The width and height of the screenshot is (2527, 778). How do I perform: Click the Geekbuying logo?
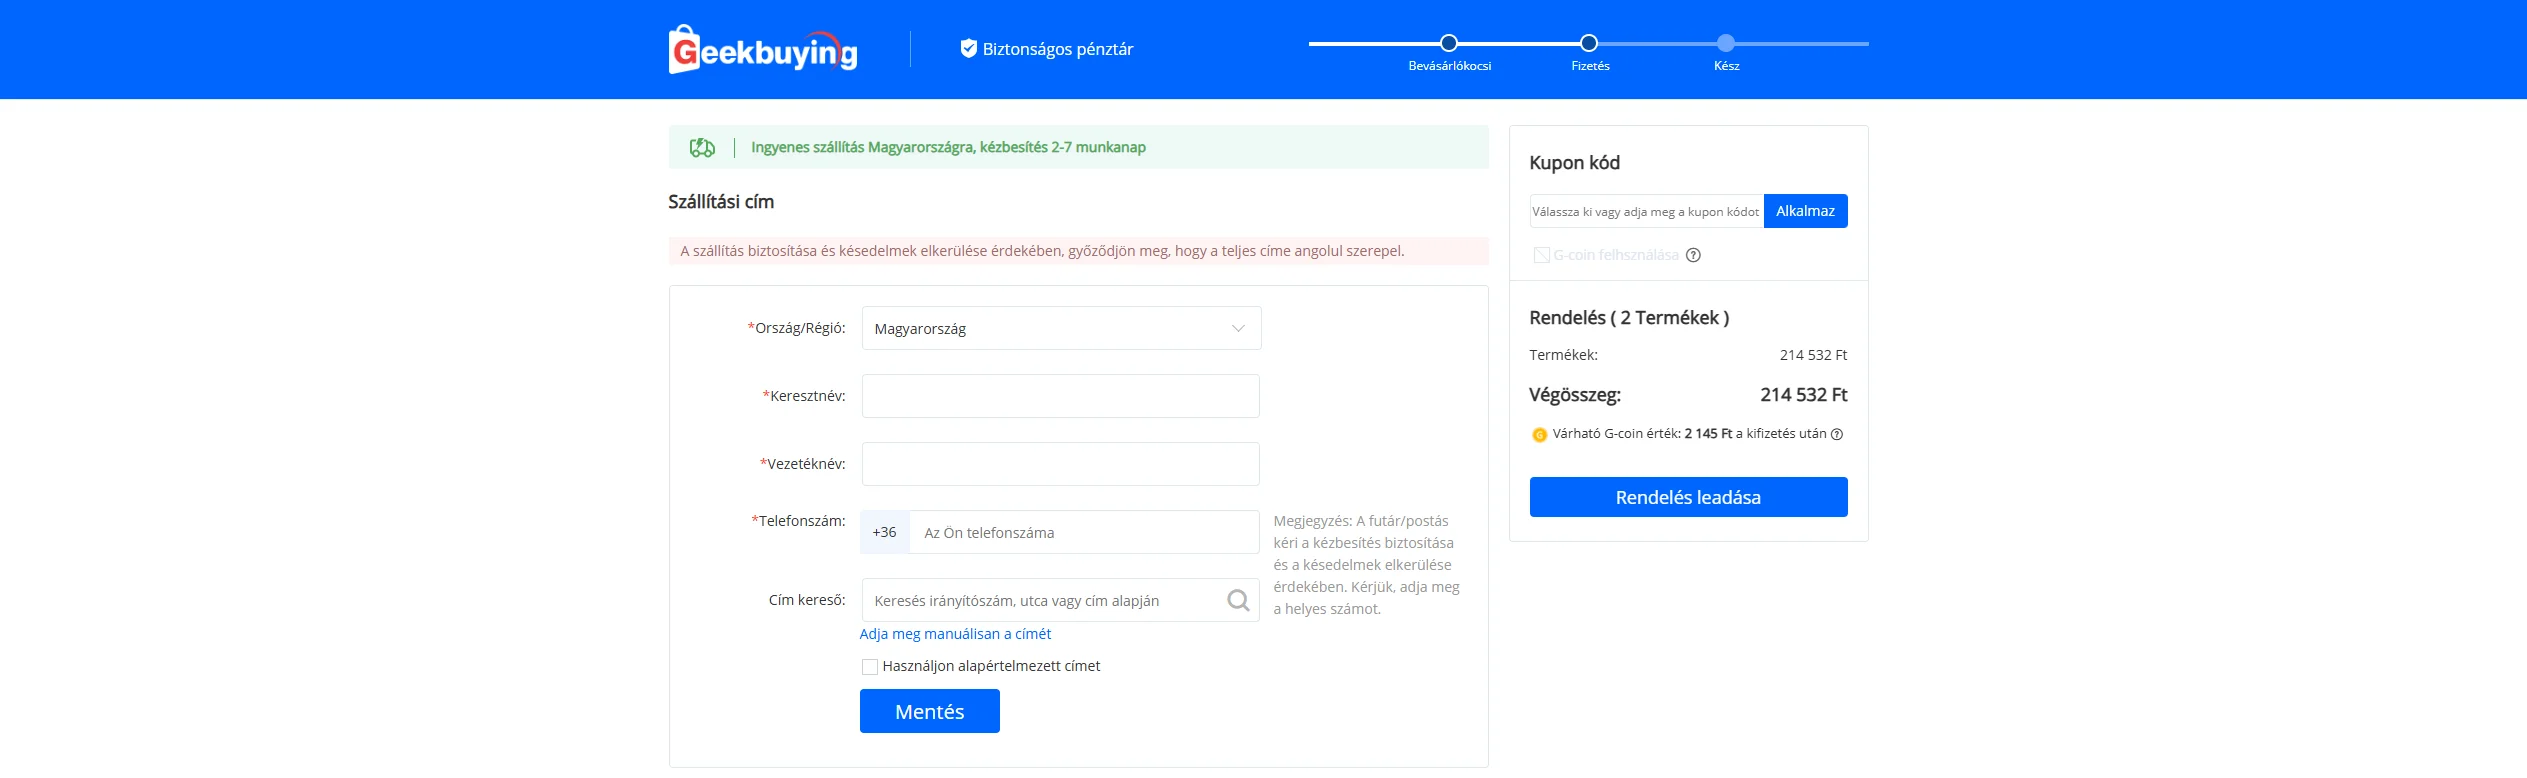(762, 49)
